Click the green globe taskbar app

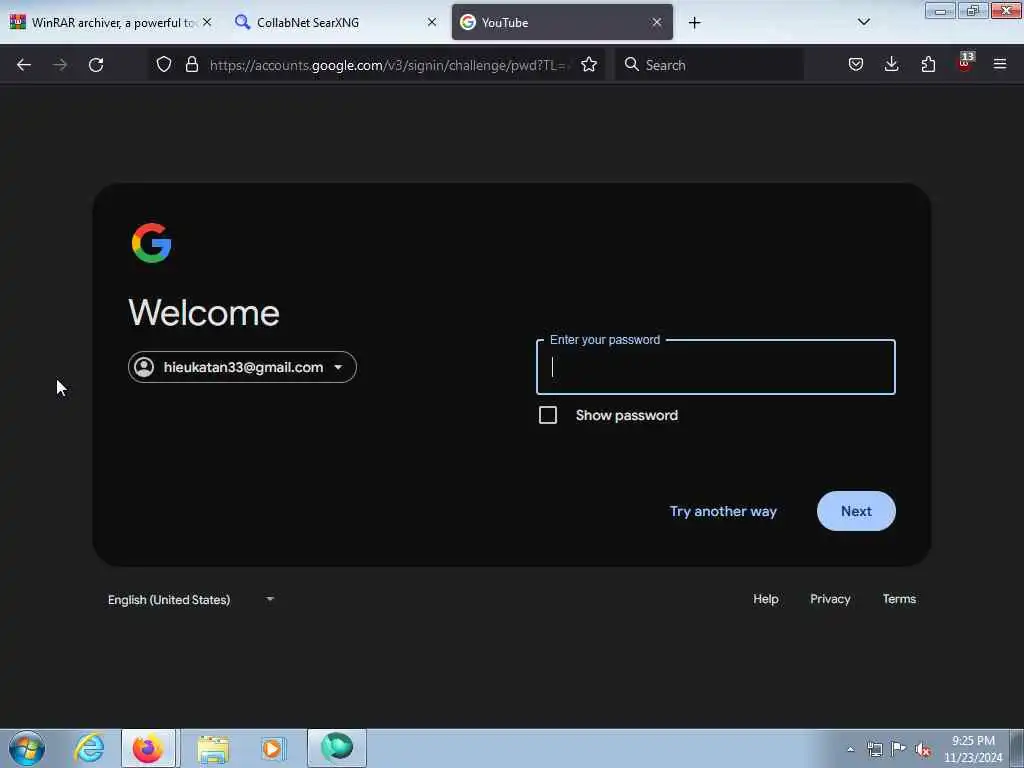[x=337, y=748]
